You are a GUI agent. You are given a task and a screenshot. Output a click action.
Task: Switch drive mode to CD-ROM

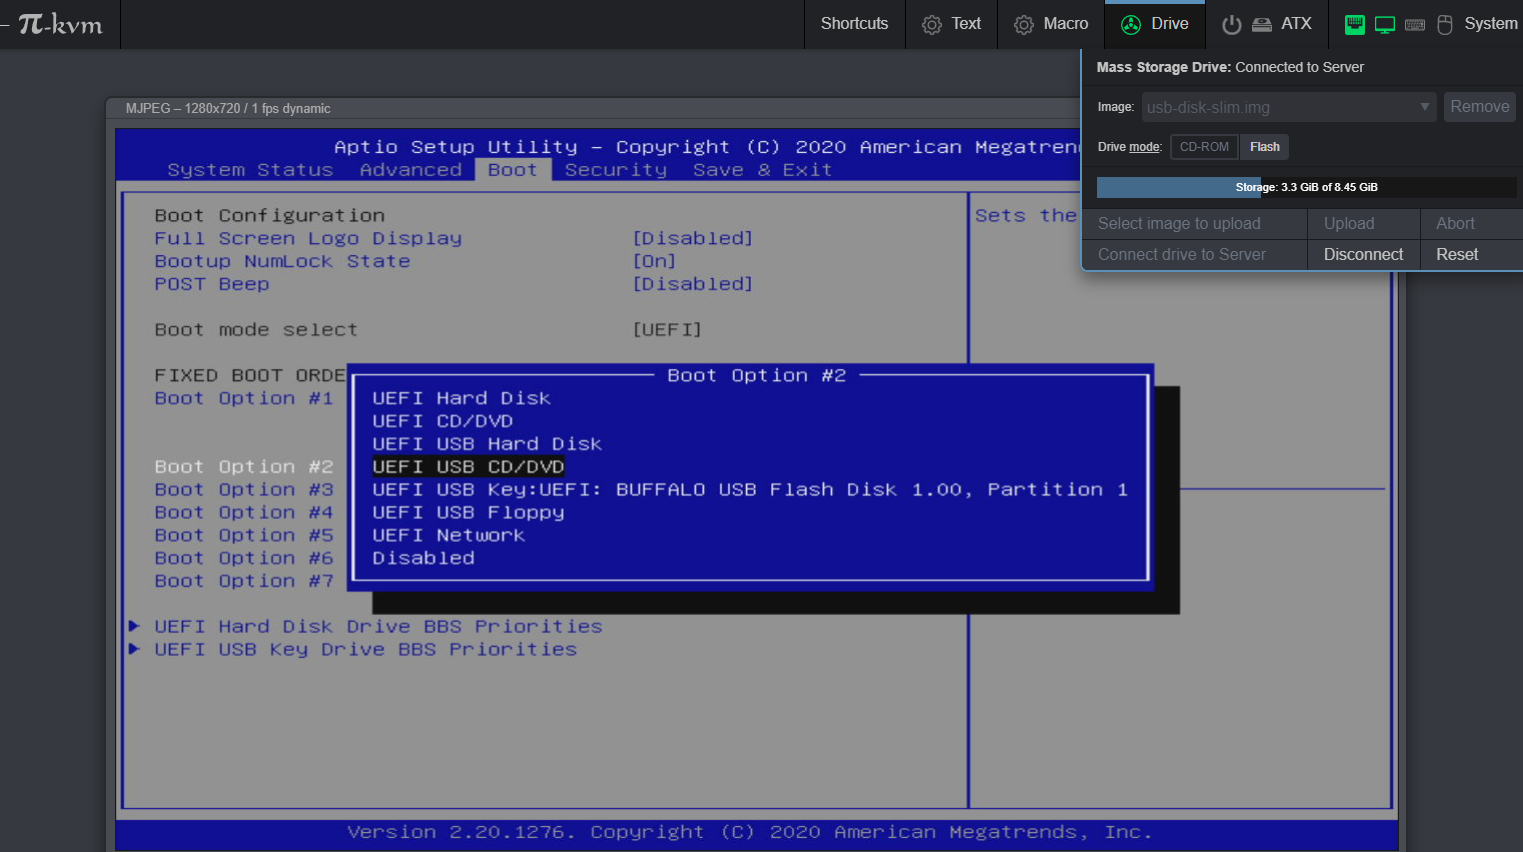tap(1204, 146)
